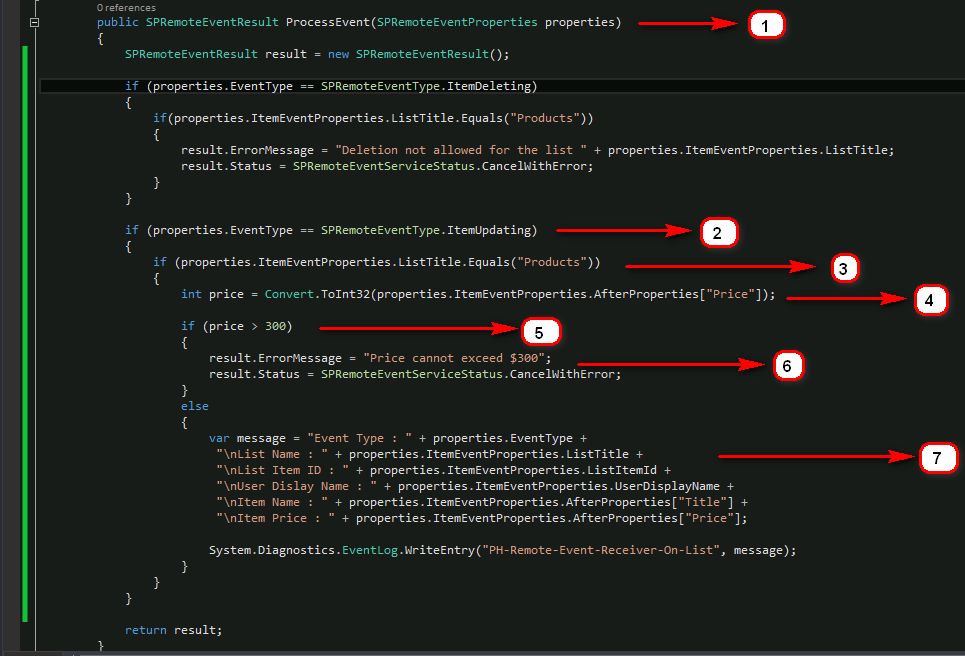
Task: Click the "\nItem Price : " string literal
Action: 276,518
